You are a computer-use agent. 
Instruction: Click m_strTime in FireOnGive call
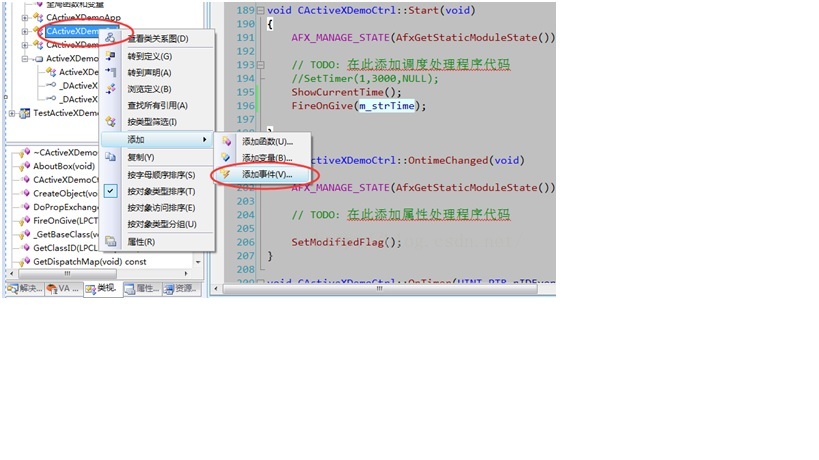click(x=387, y=105)
